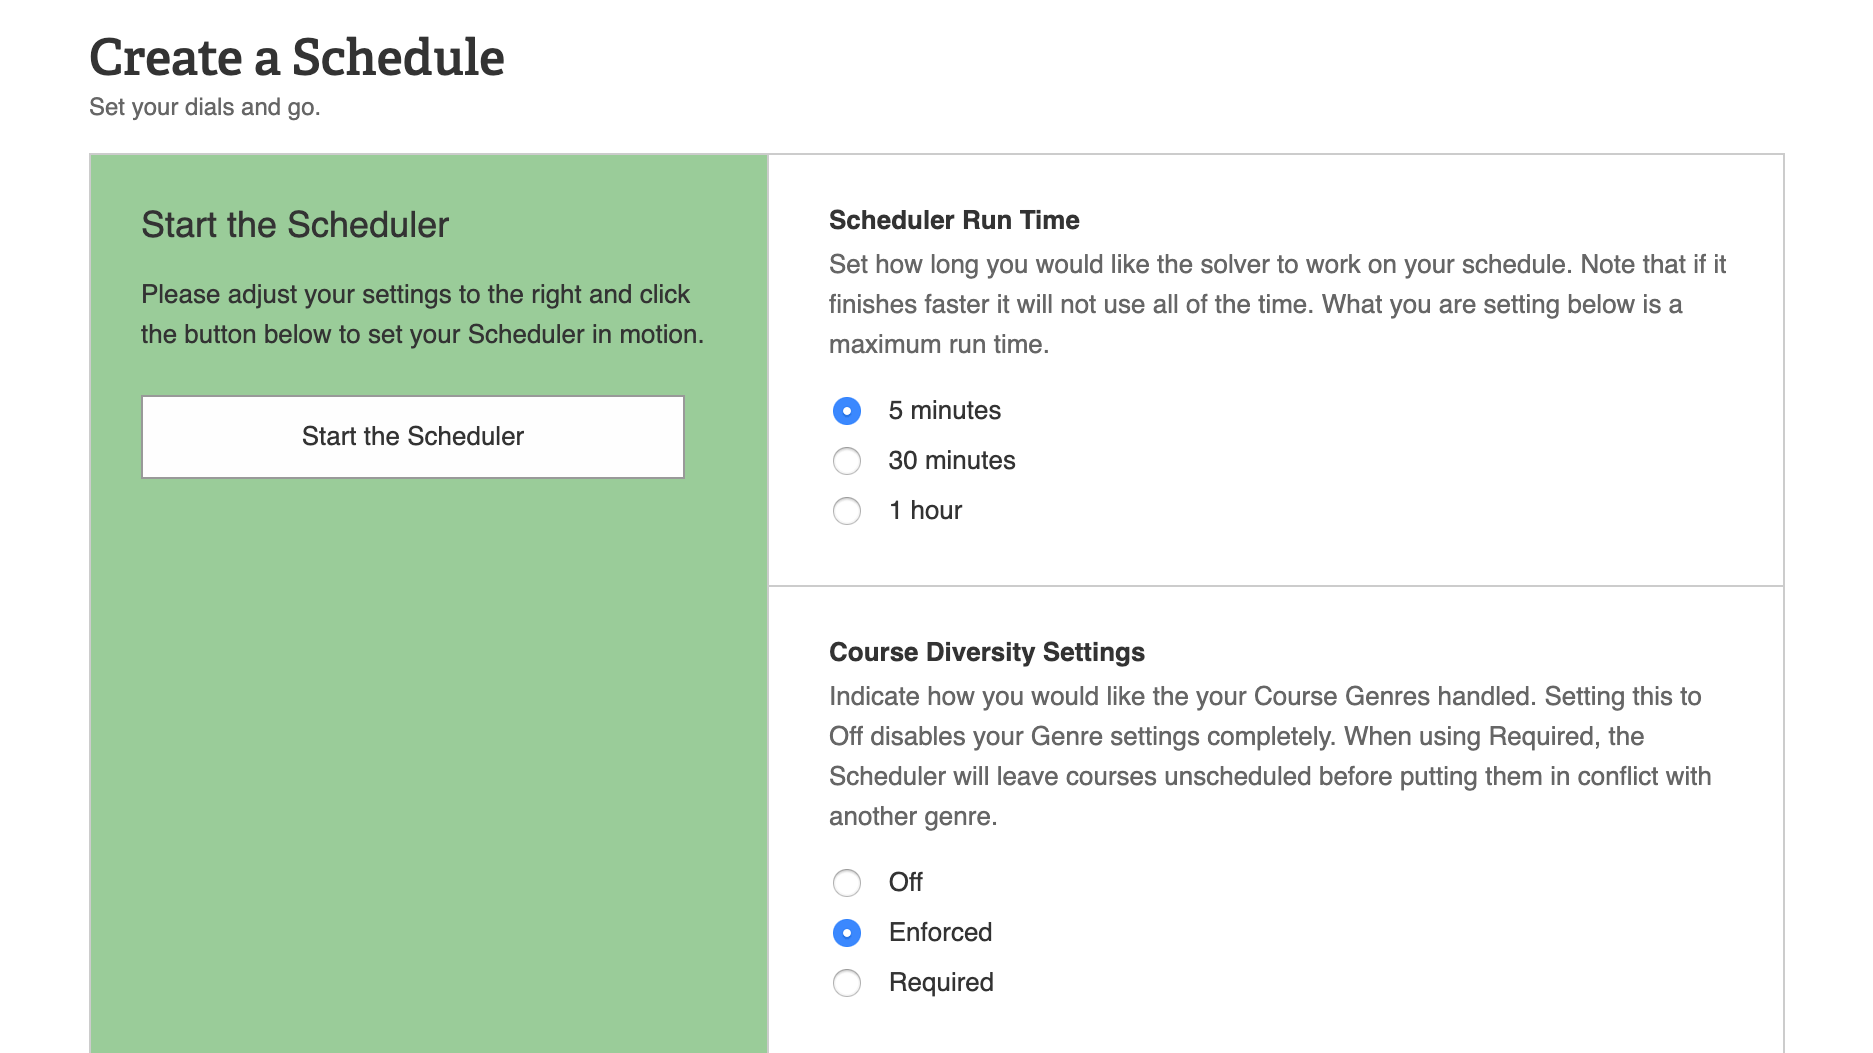The width and height of the screenshot is (1873, 1053).
Task: Click the 5 minutes label text
Action: pos(944,410)
